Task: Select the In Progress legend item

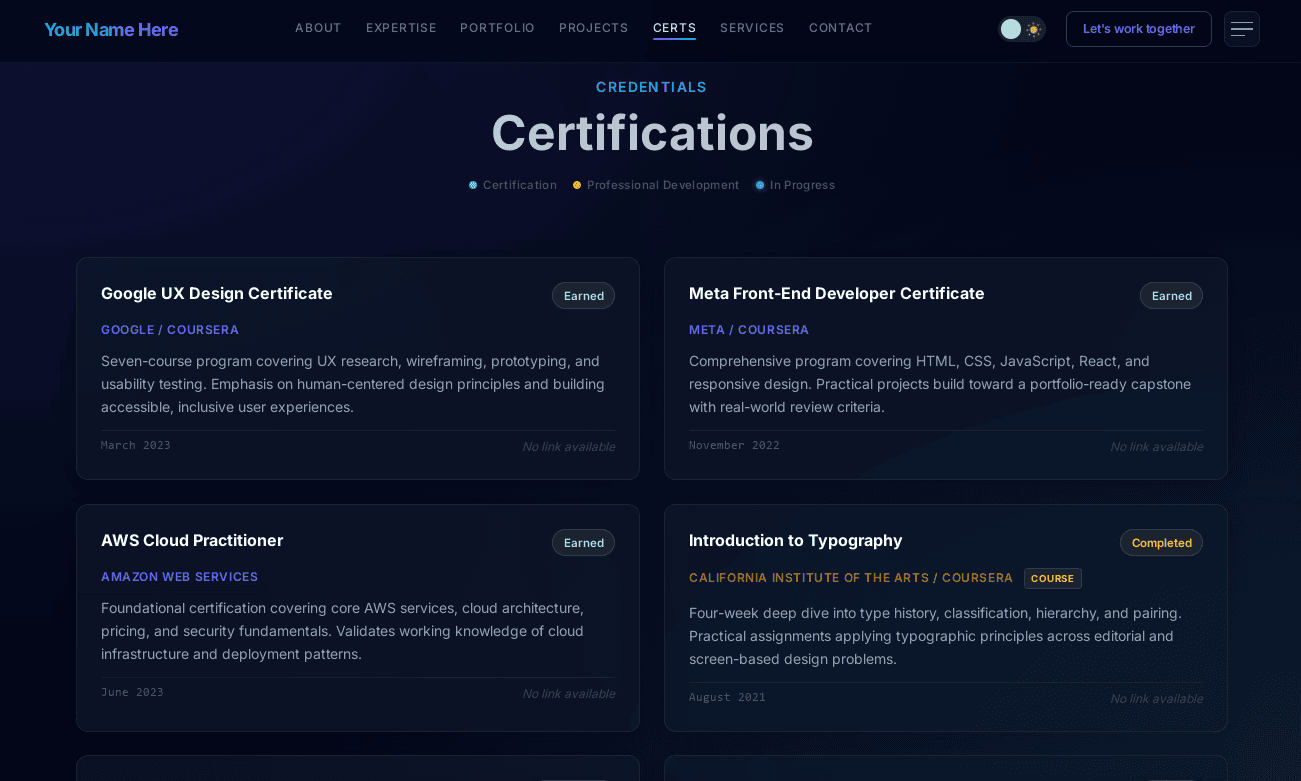Action: click(795, 185)
